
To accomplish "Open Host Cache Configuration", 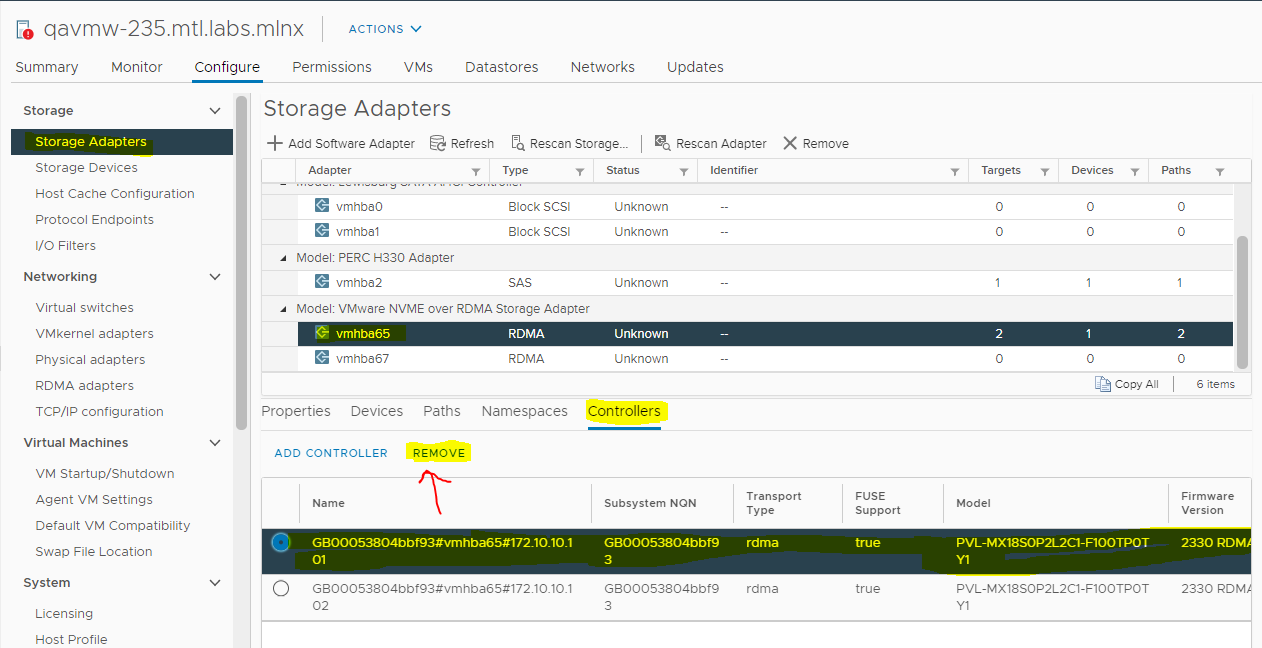I will click(115, 193).
